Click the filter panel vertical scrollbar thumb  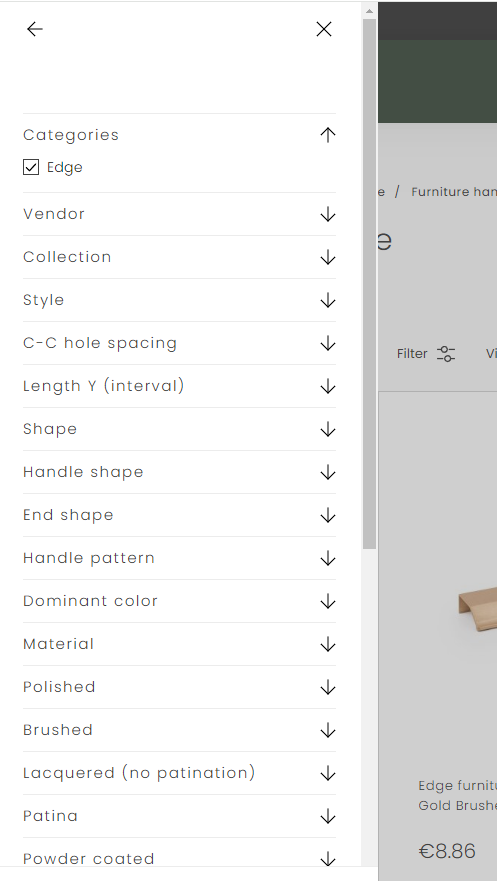(370, 284)
